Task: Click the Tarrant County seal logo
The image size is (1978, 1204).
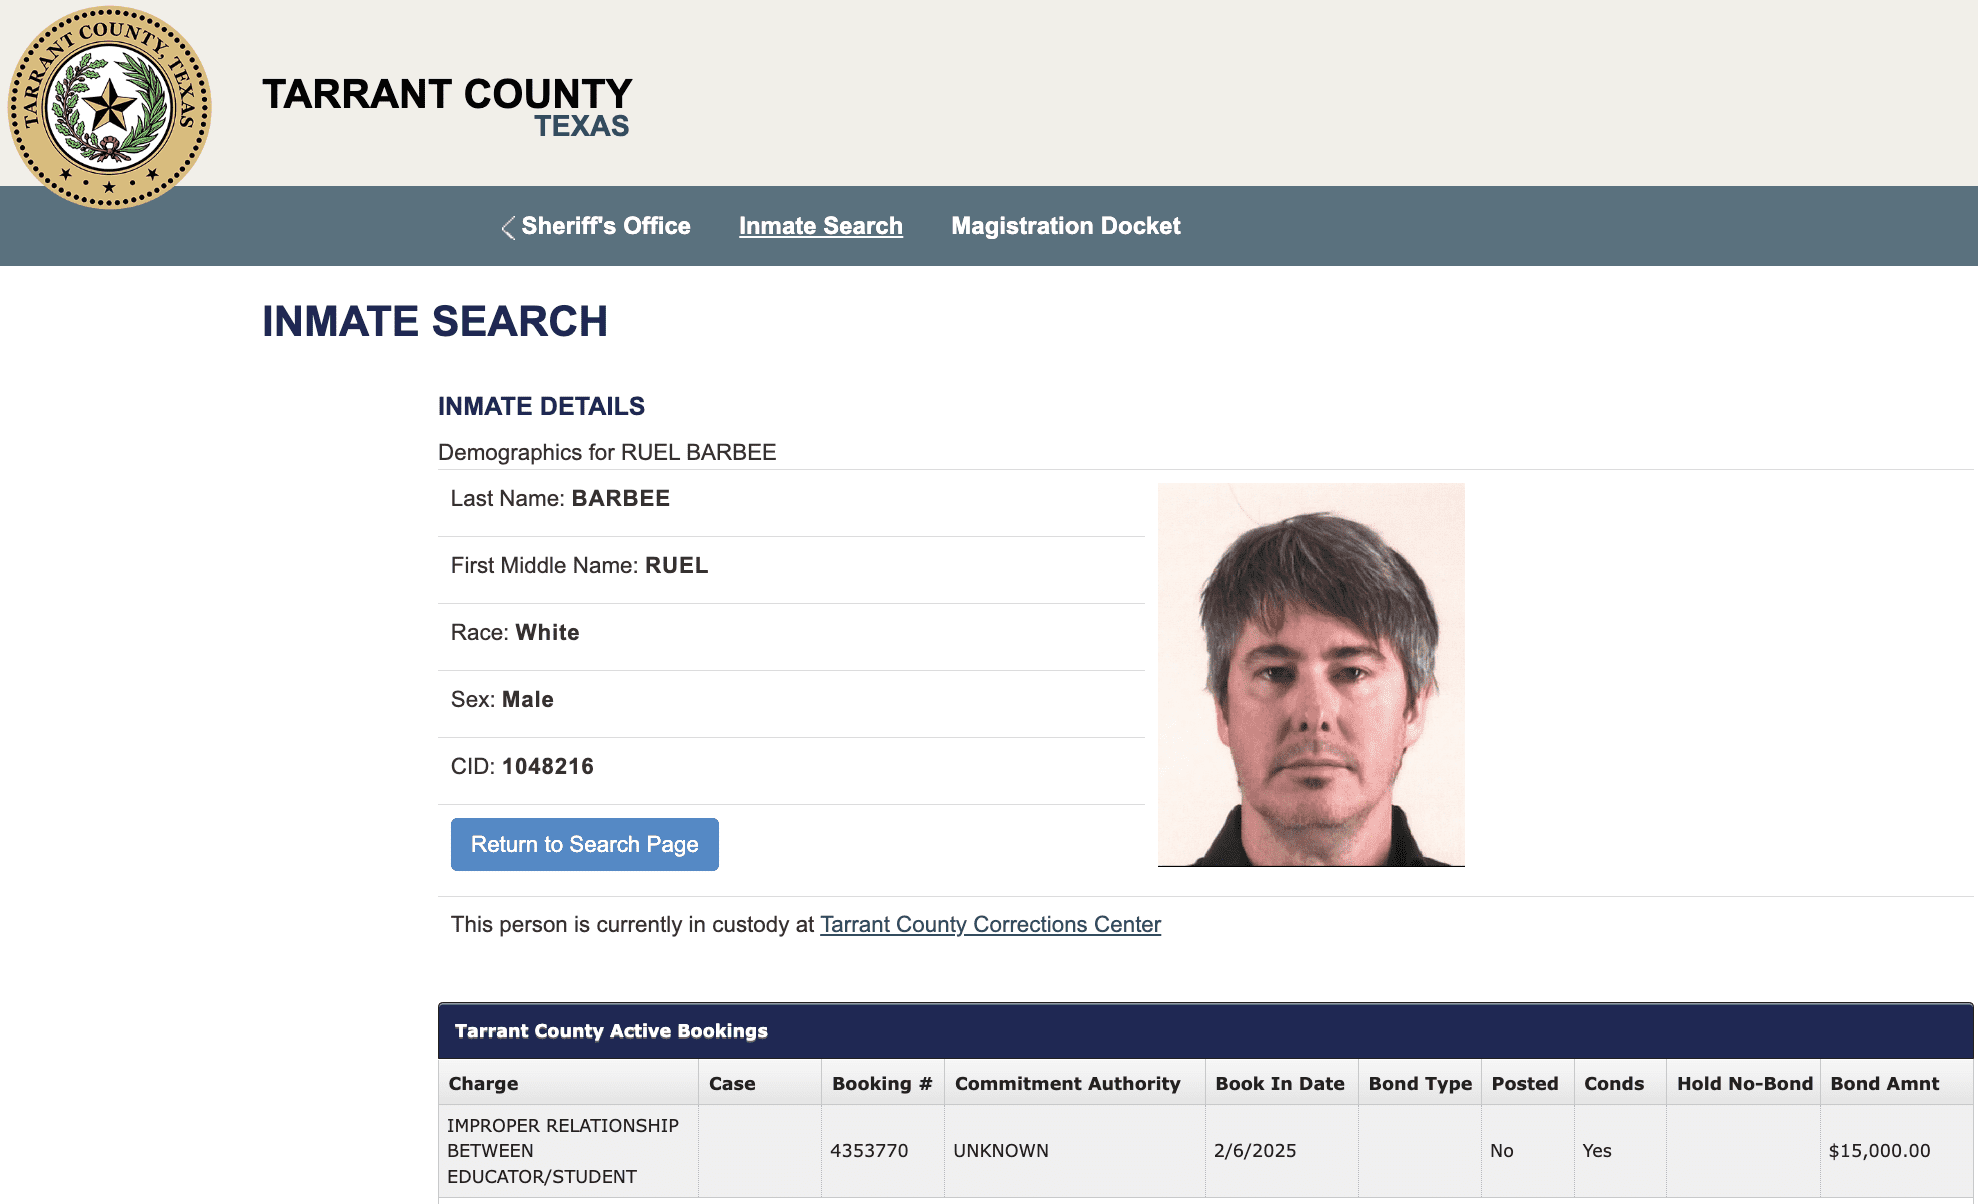Action: 109,107
